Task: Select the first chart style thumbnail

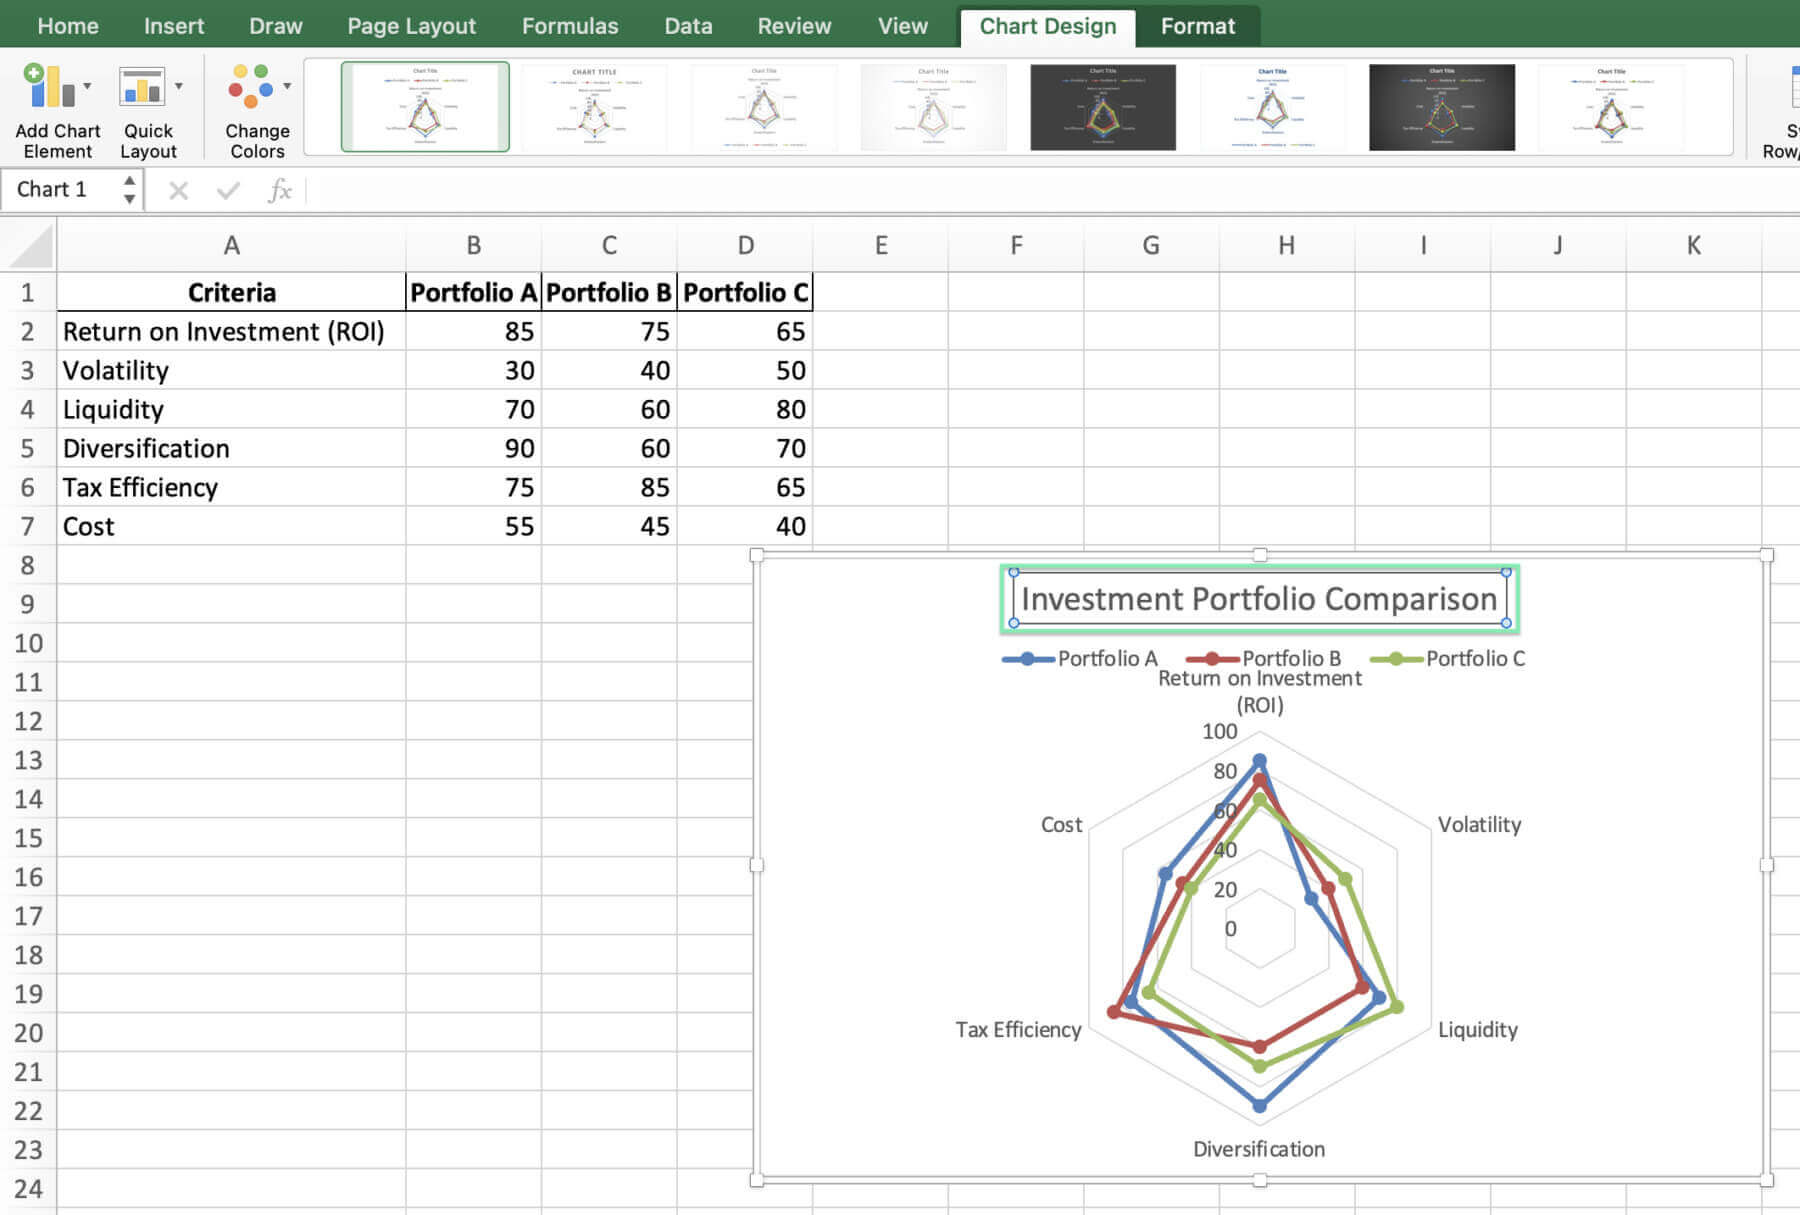Action: [x=425, y=107]
